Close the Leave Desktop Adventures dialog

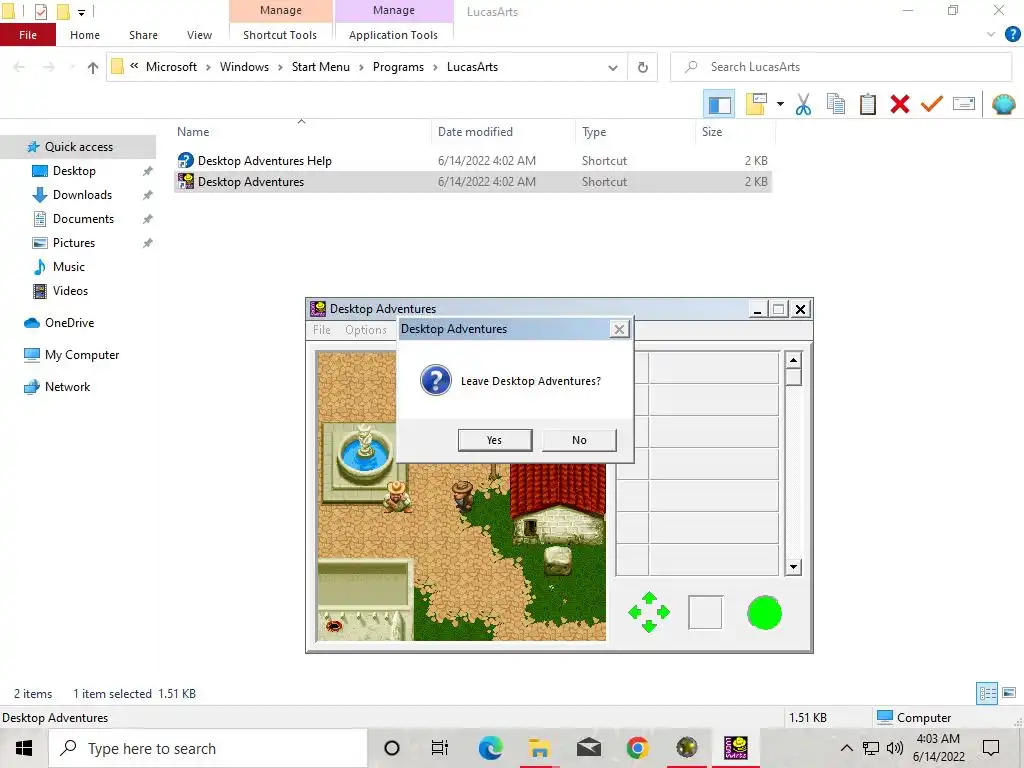pos(618,329)
